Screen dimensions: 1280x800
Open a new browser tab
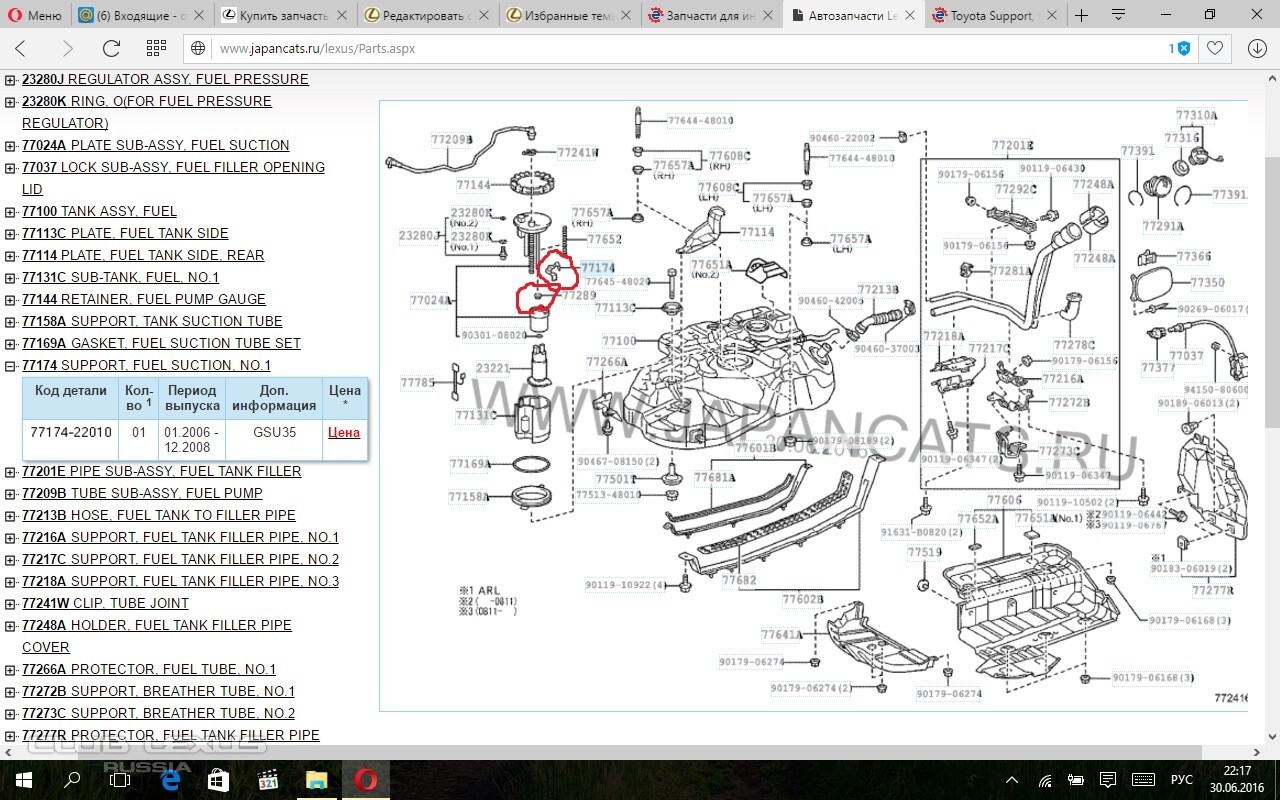tap(1082, 16)
